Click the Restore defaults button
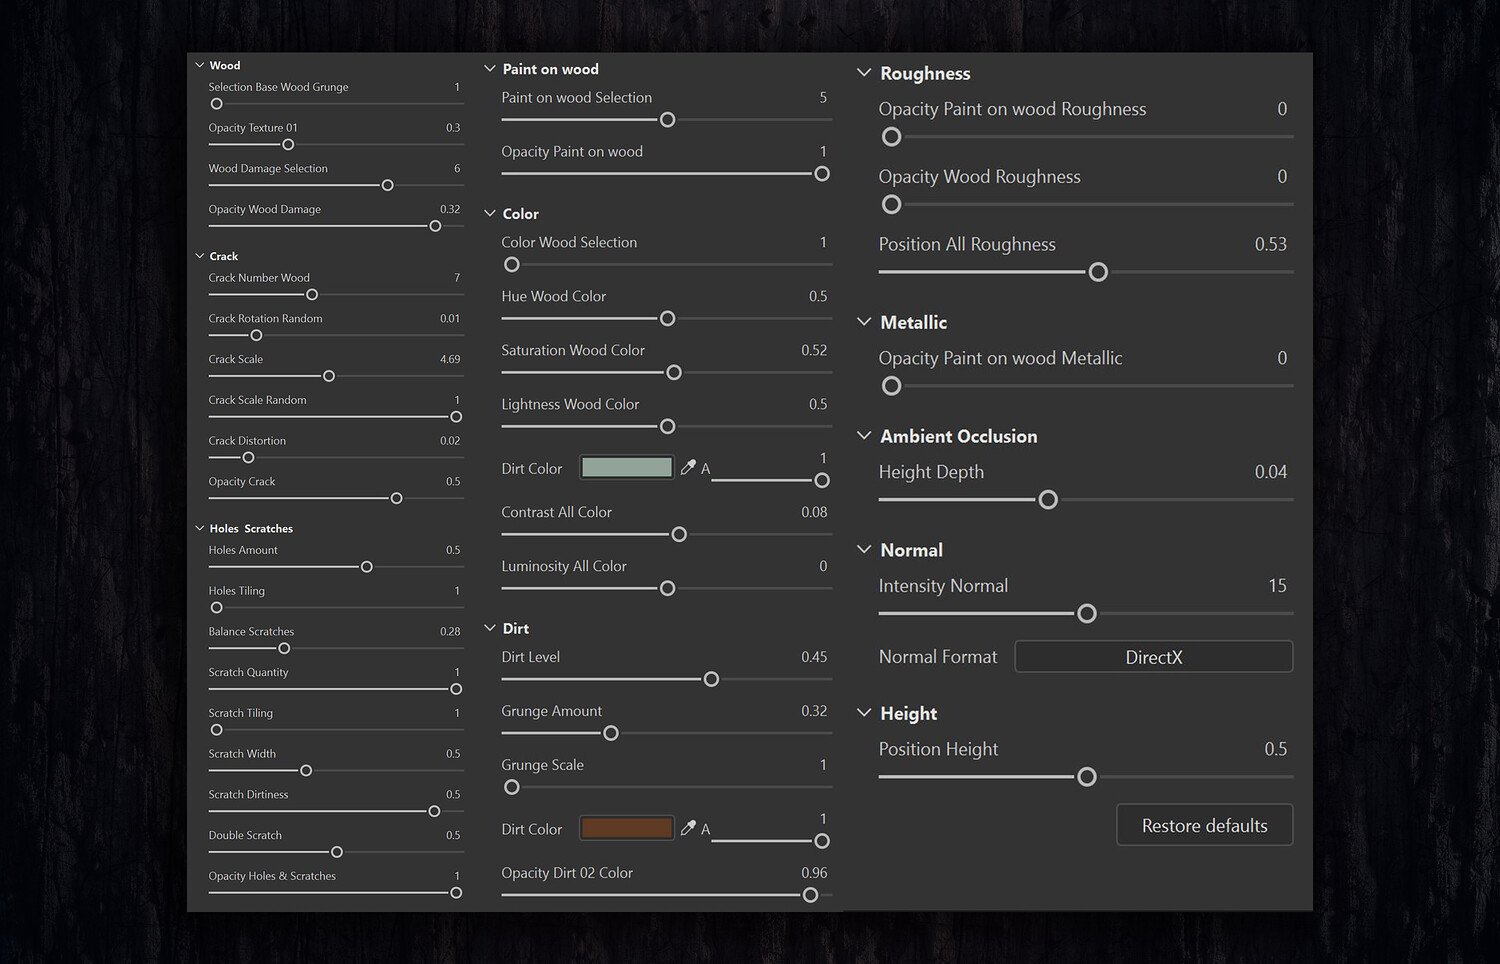The height and width of the screenshot is (964, 1500). [x=1204, y=826]
